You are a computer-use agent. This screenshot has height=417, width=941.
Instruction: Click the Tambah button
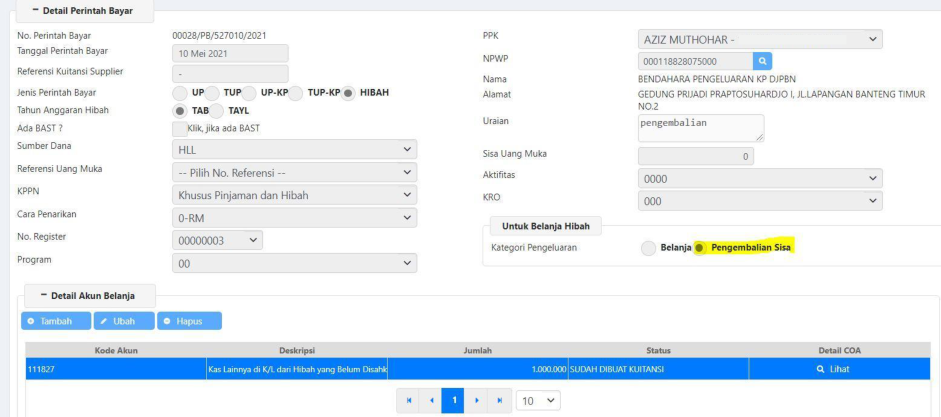(x=55, y=321)
